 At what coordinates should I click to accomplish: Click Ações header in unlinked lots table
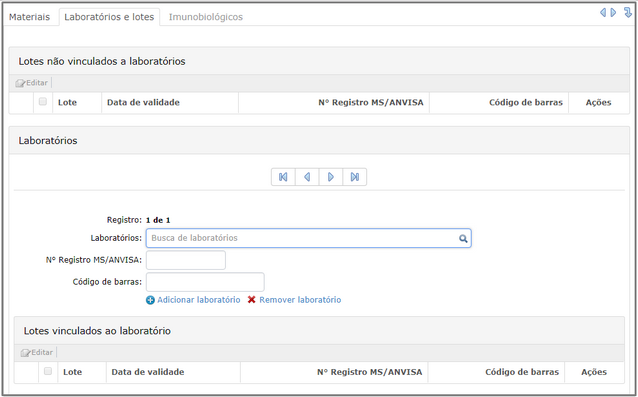pos(599,103)
